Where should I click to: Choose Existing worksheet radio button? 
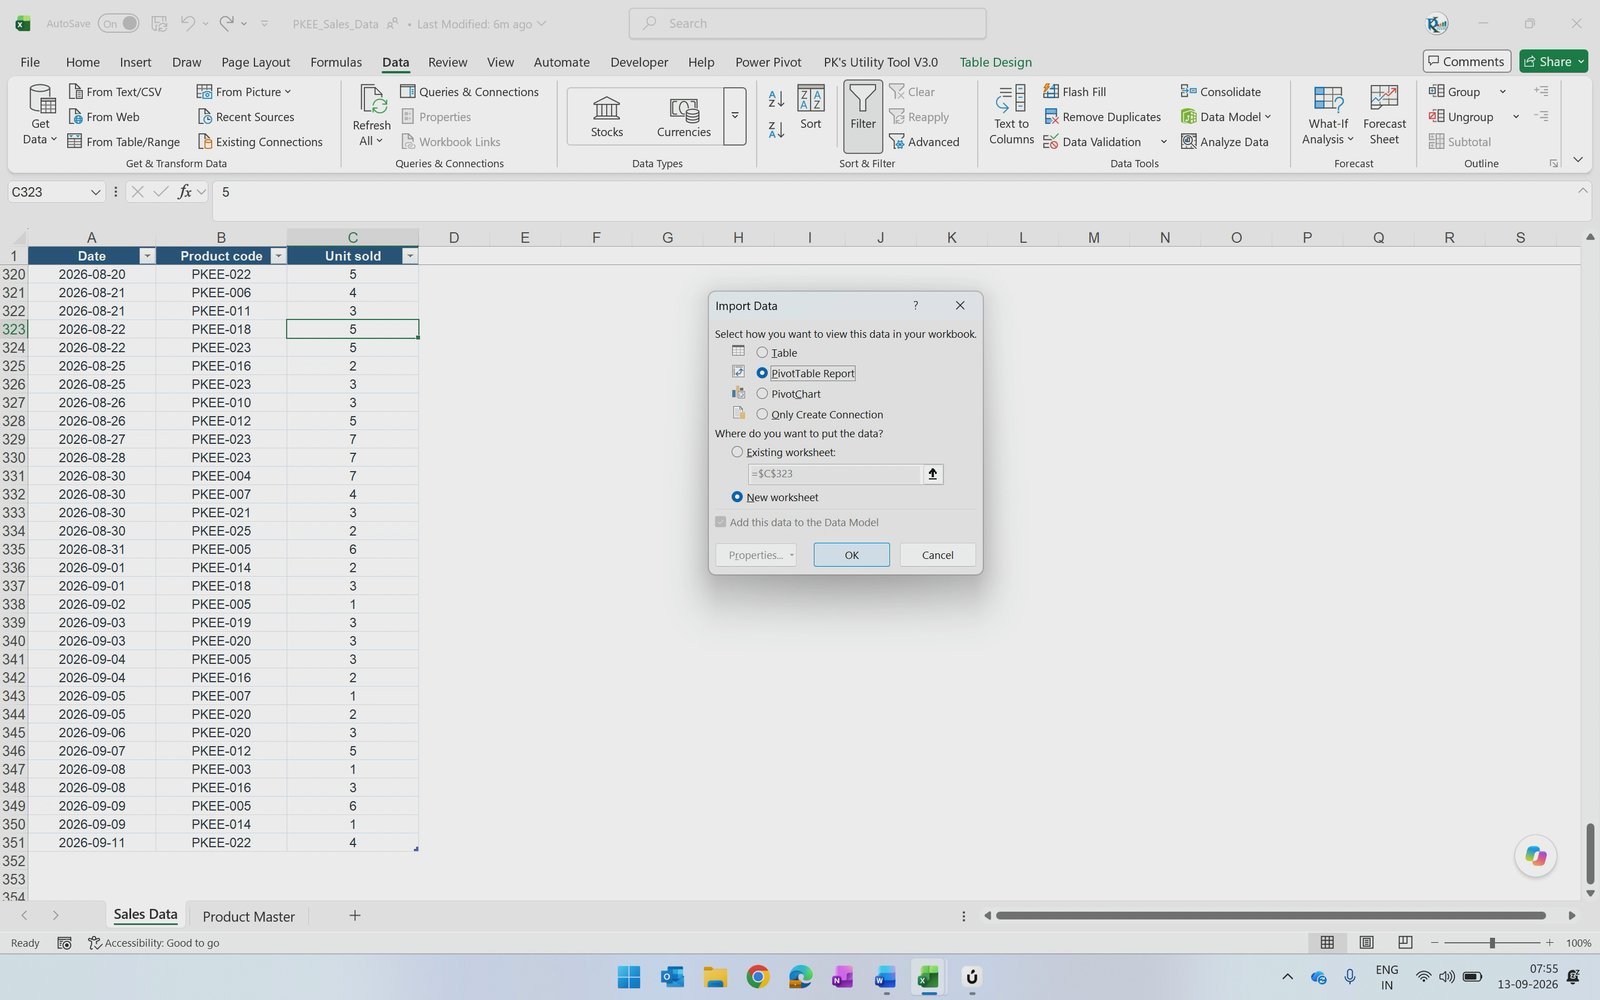737,452
